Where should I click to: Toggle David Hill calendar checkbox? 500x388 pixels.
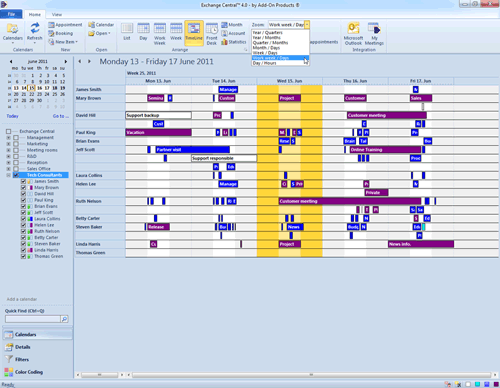point(23,194)
